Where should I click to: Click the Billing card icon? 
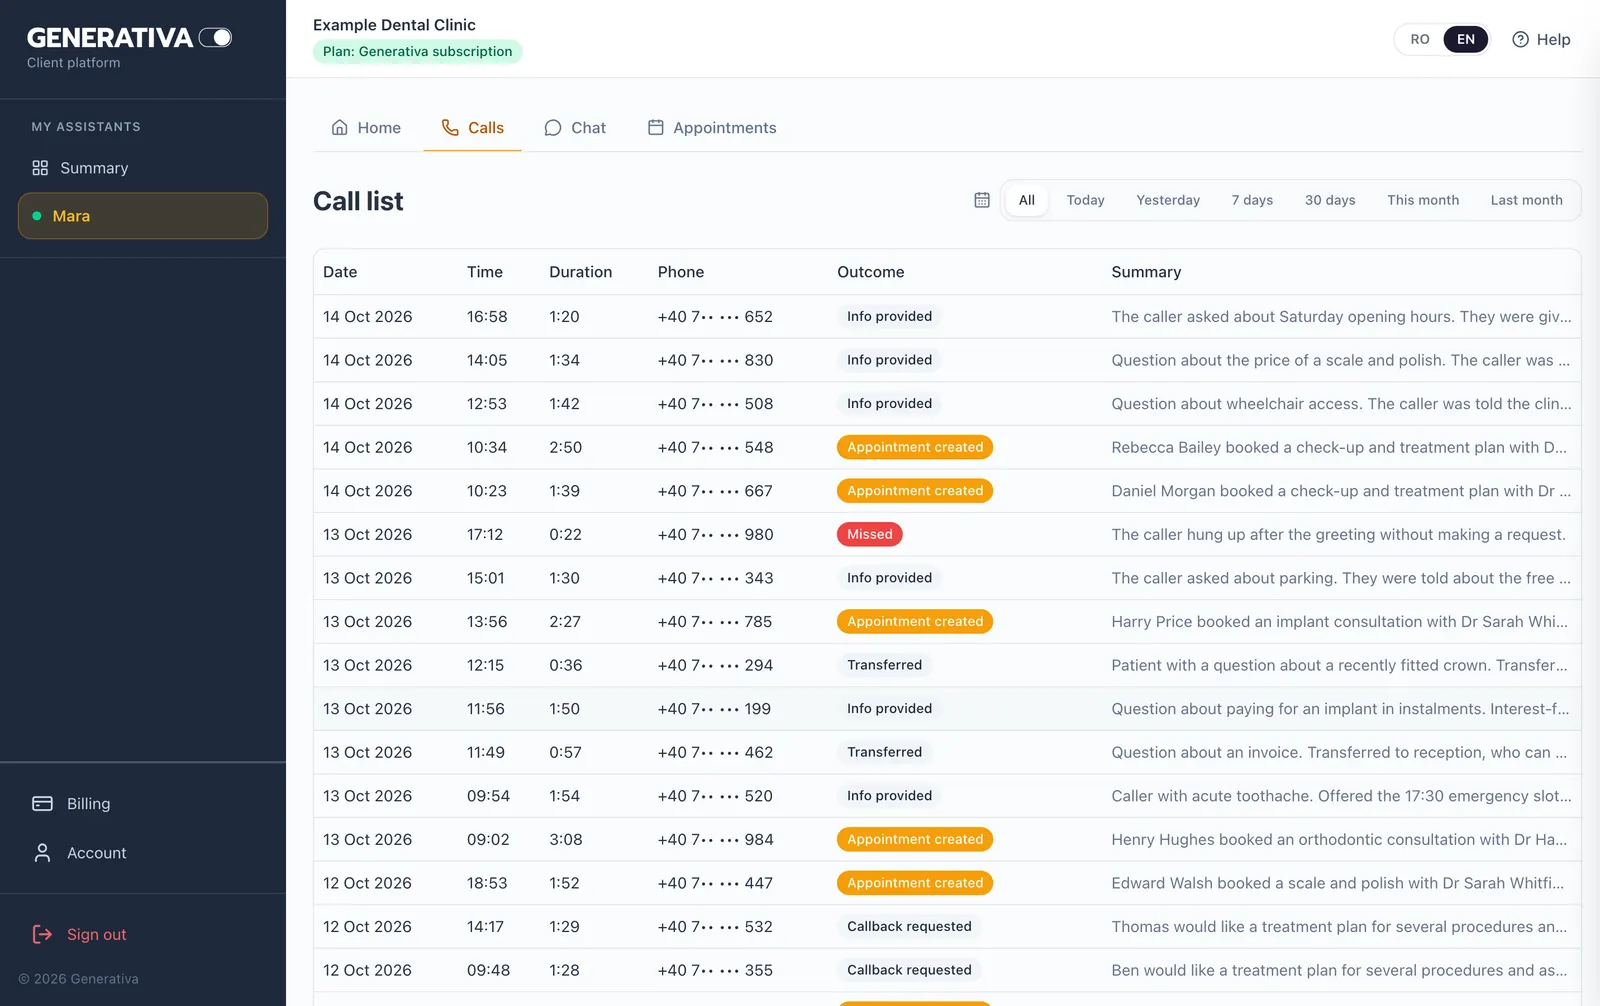pyautogui.click(x=42, y=804)
